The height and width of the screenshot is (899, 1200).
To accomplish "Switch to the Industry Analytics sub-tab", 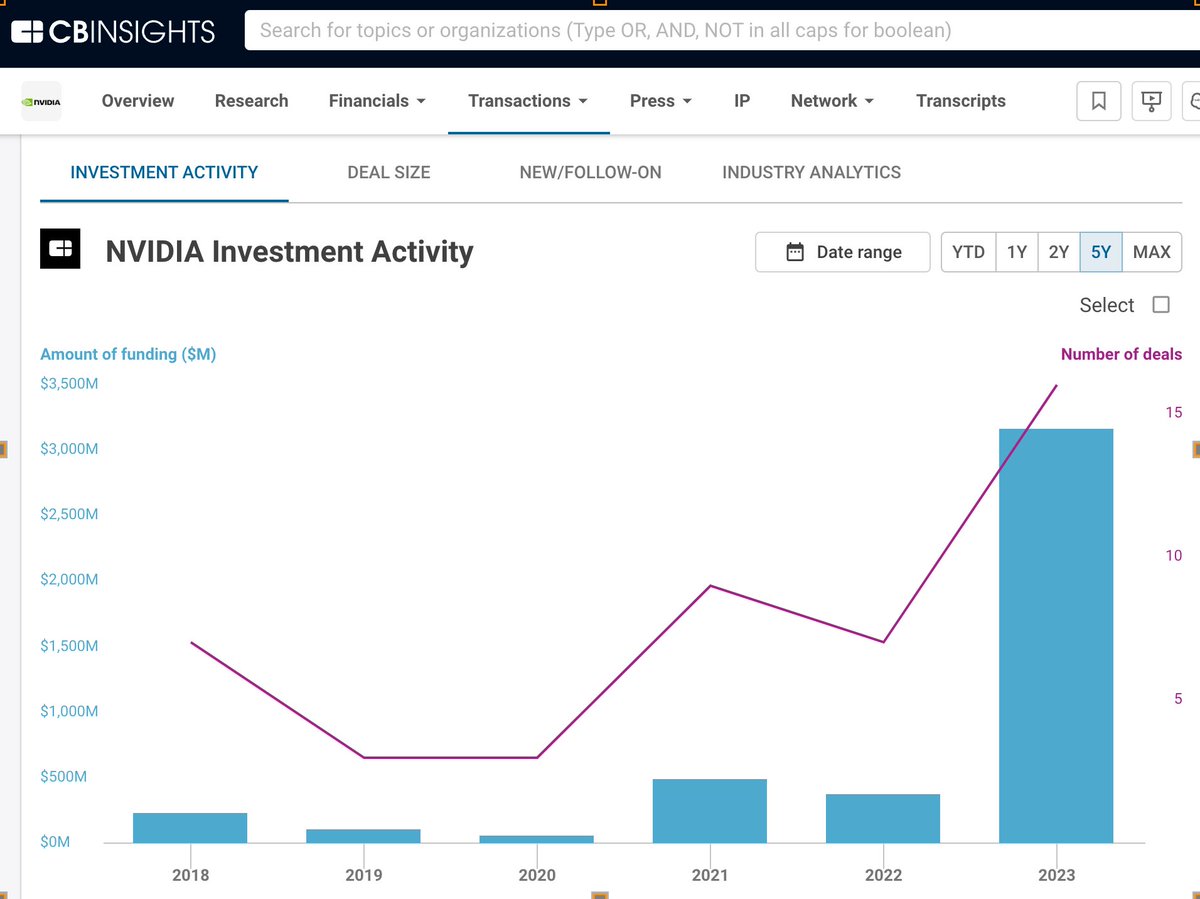I will pyautogui.click(x=812, y=172).
